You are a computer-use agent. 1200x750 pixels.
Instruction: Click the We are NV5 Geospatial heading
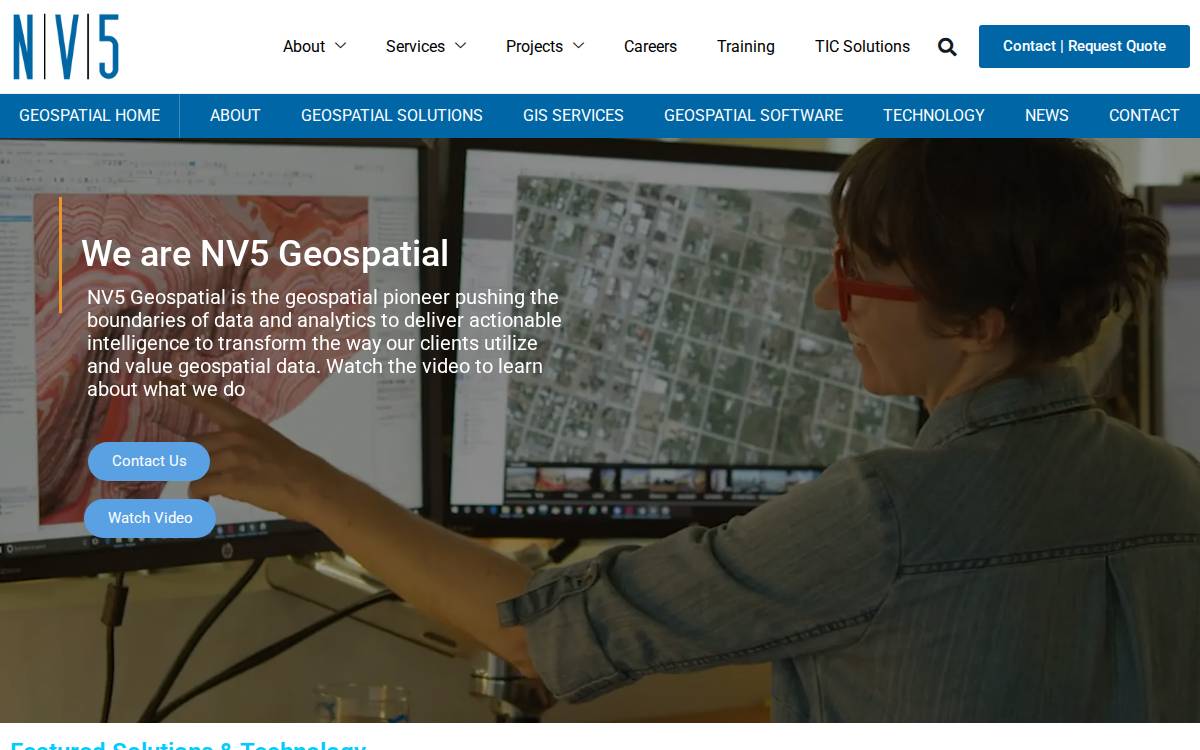pos(265,253)
